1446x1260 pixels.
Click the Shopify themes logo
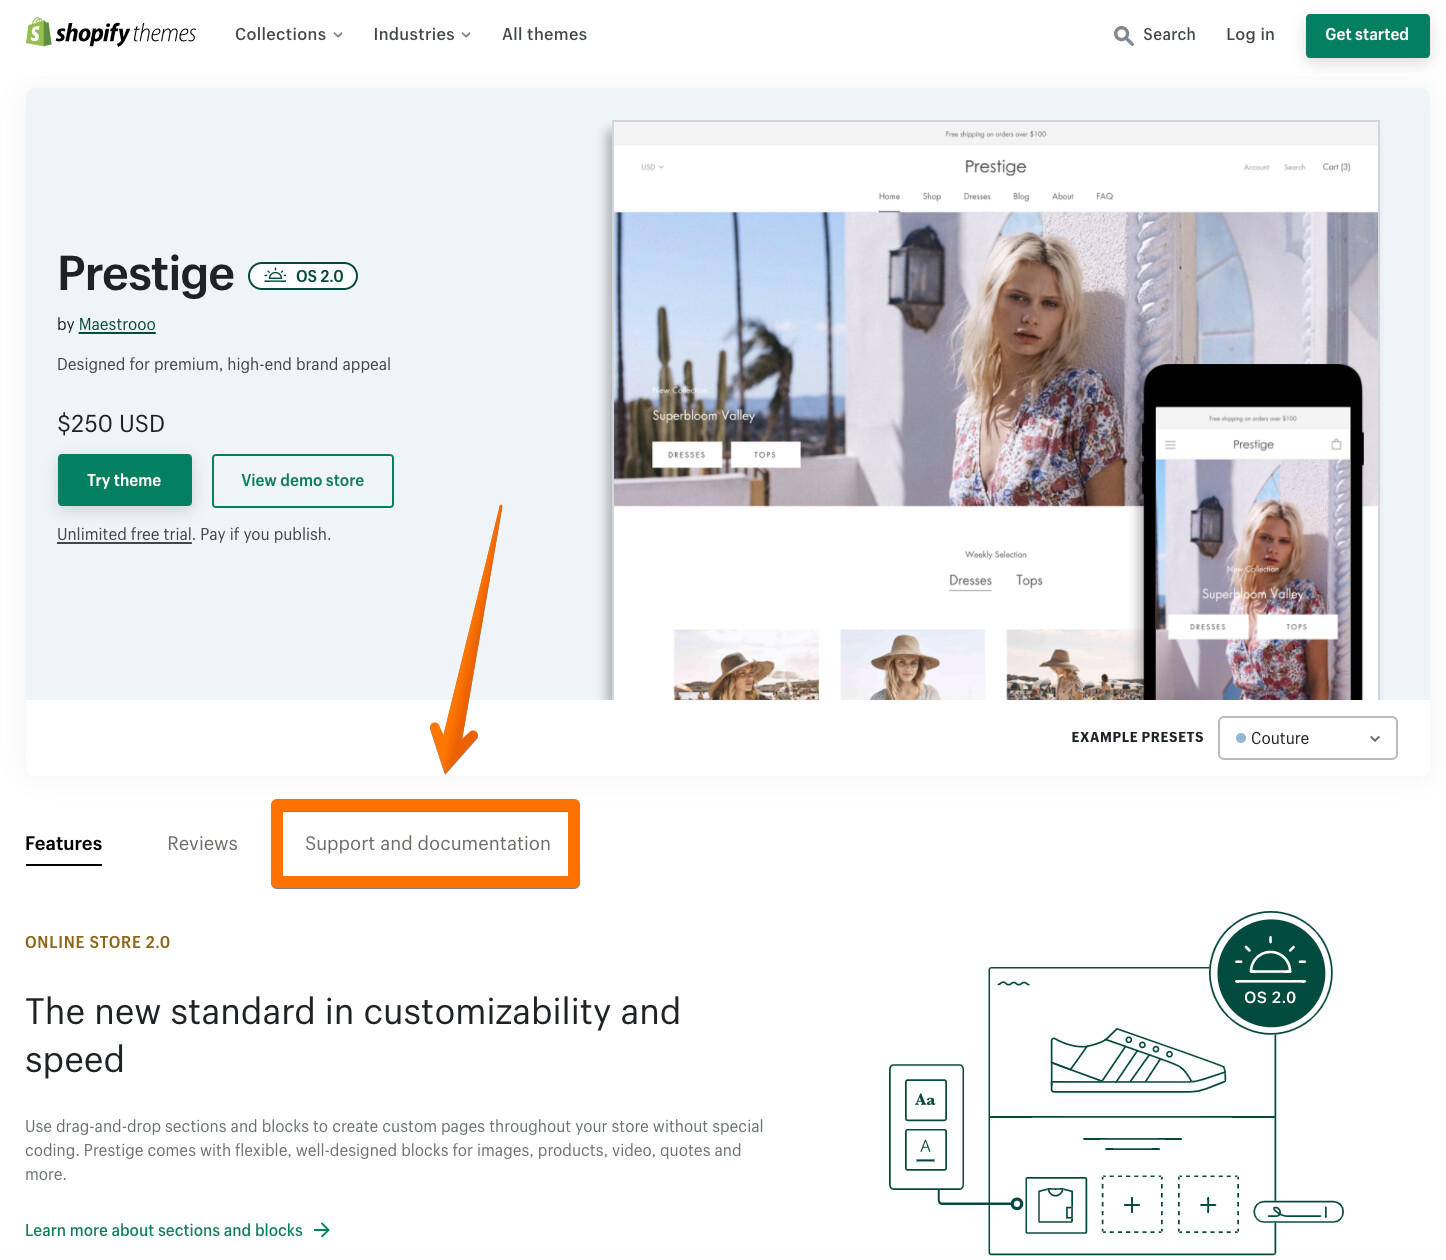[111, 33]
